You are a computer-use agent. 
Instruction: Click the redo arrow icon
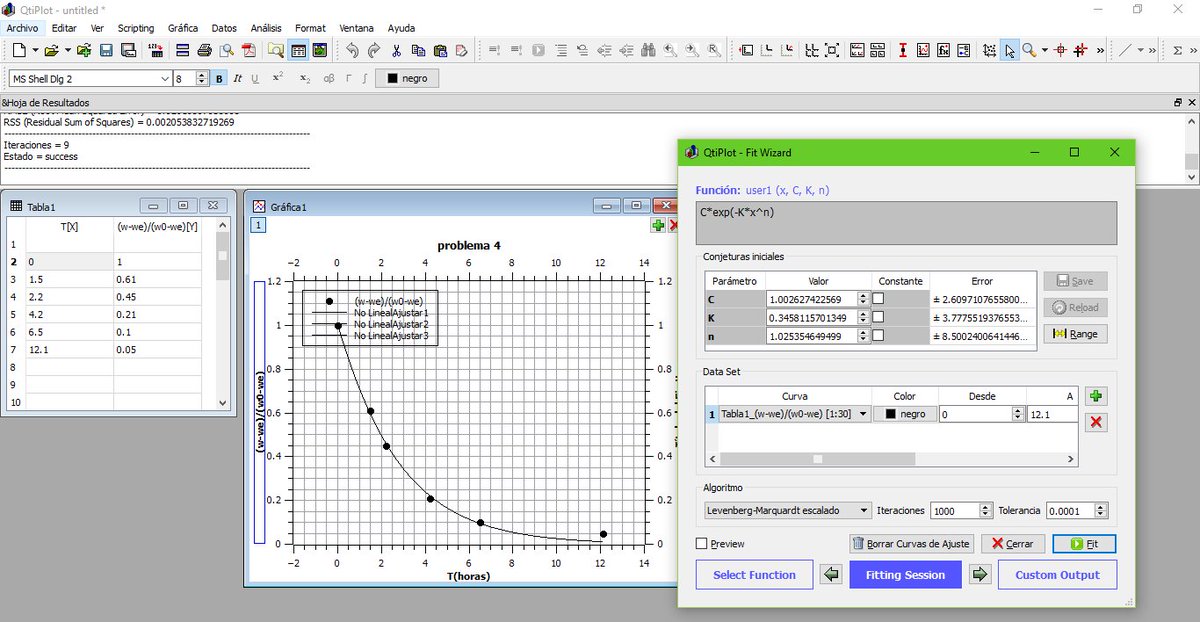pos(374,50)
